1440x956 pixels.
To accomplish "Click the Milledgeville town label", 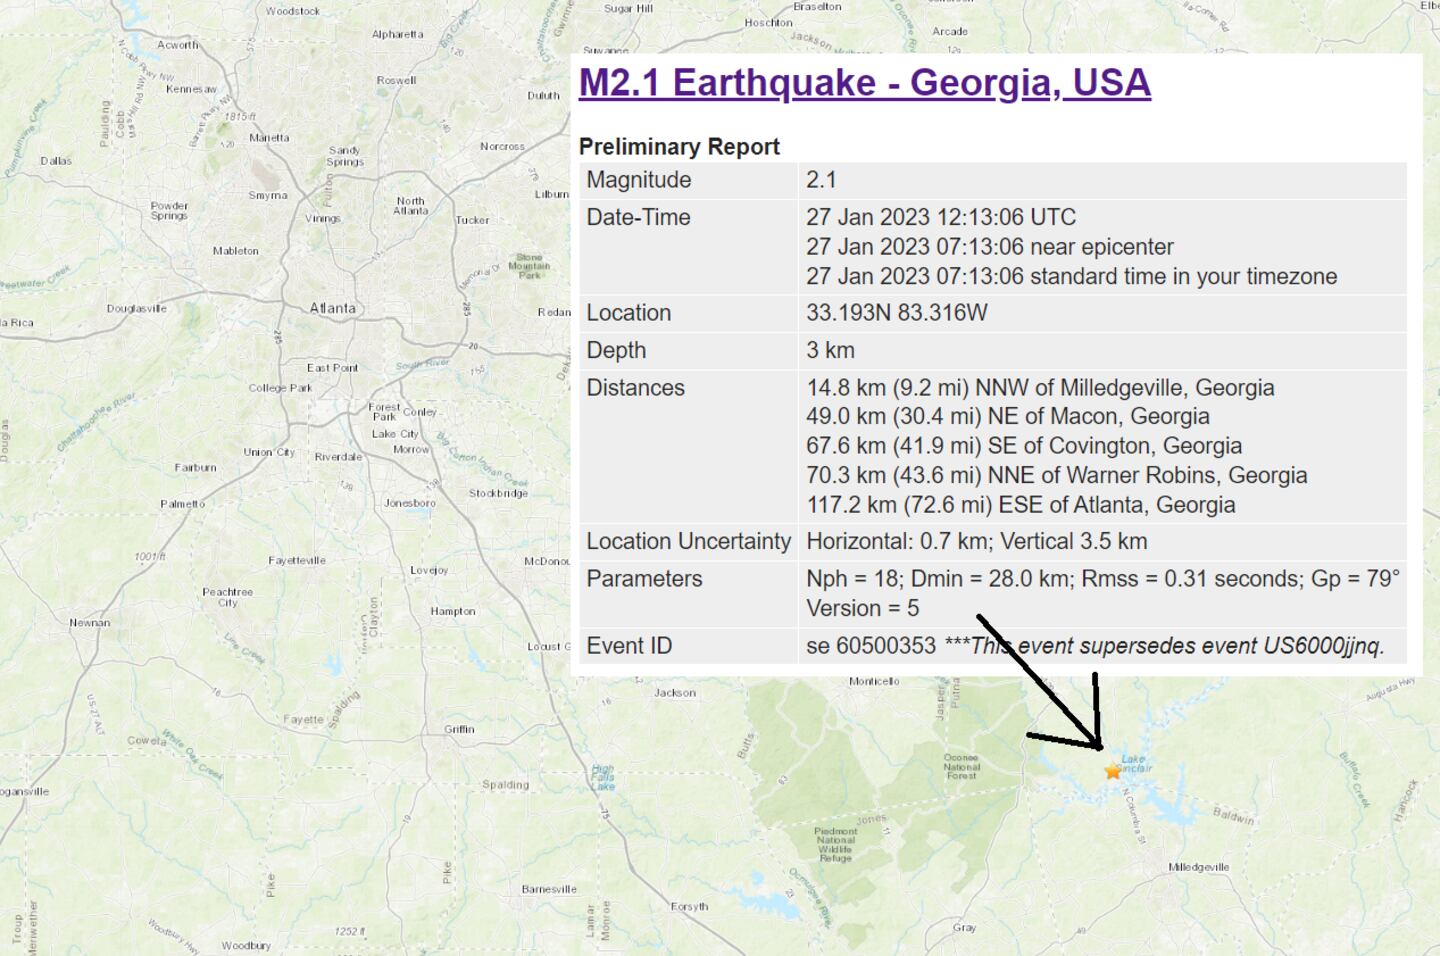I will click(x=1198, y=867).
